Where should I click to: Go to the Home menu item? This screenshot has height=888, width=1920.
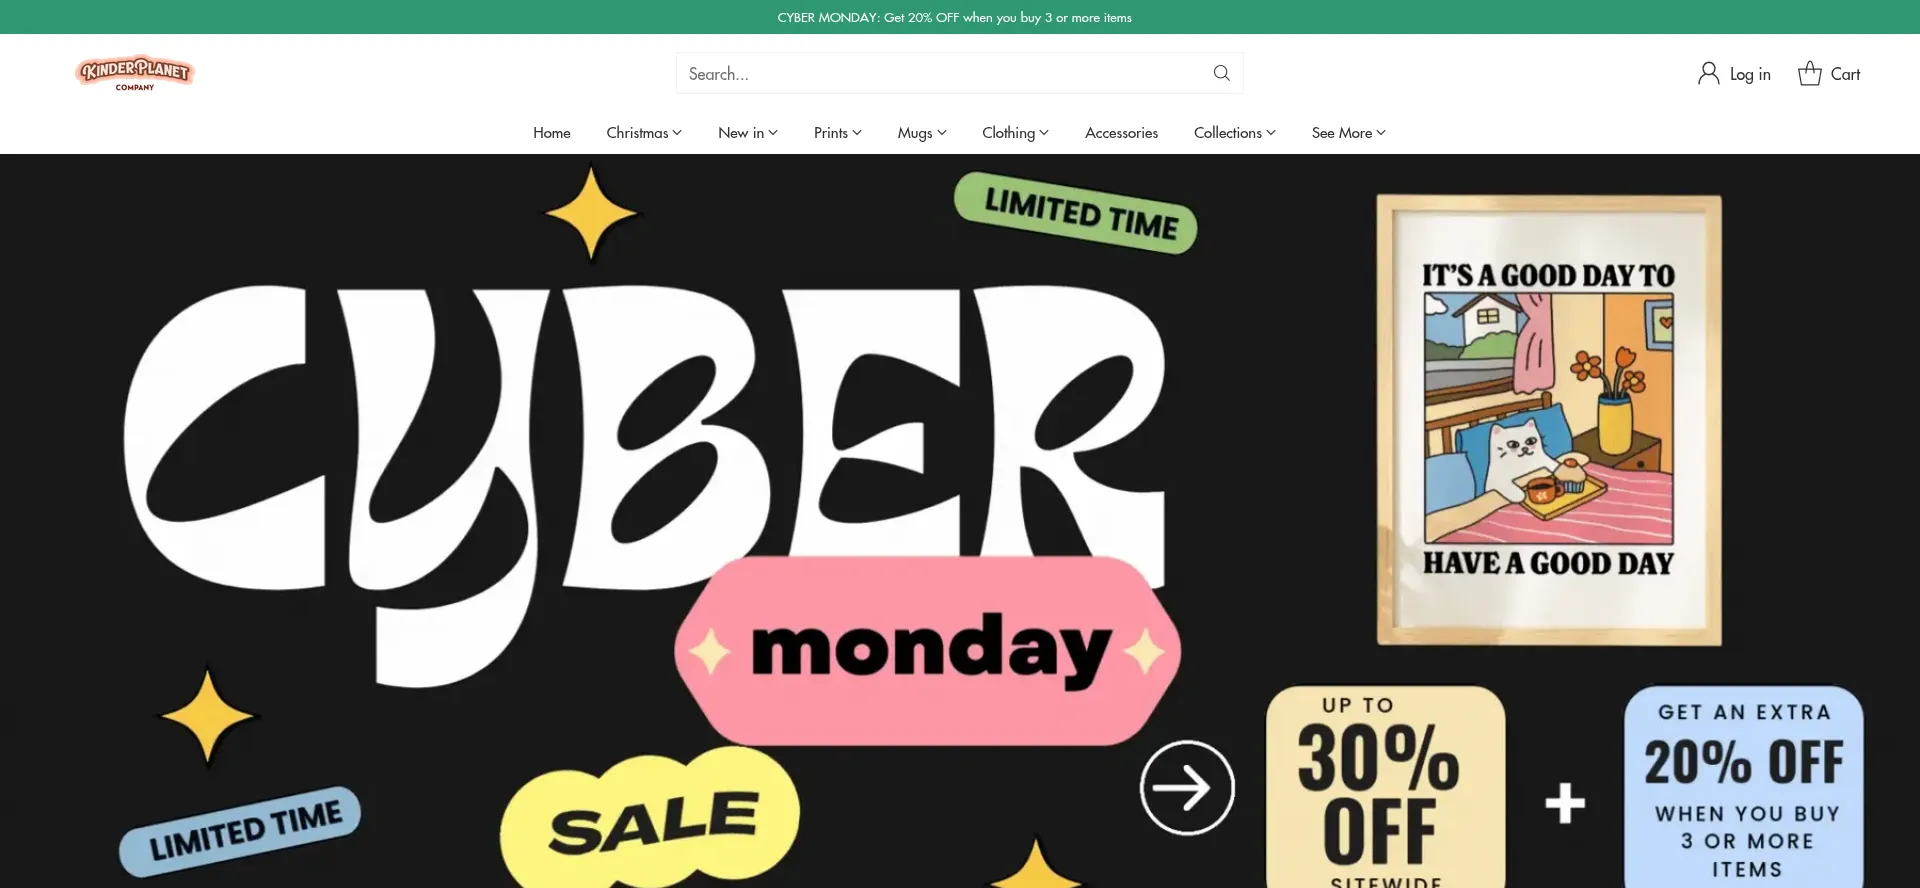click(x=551, y=132)
